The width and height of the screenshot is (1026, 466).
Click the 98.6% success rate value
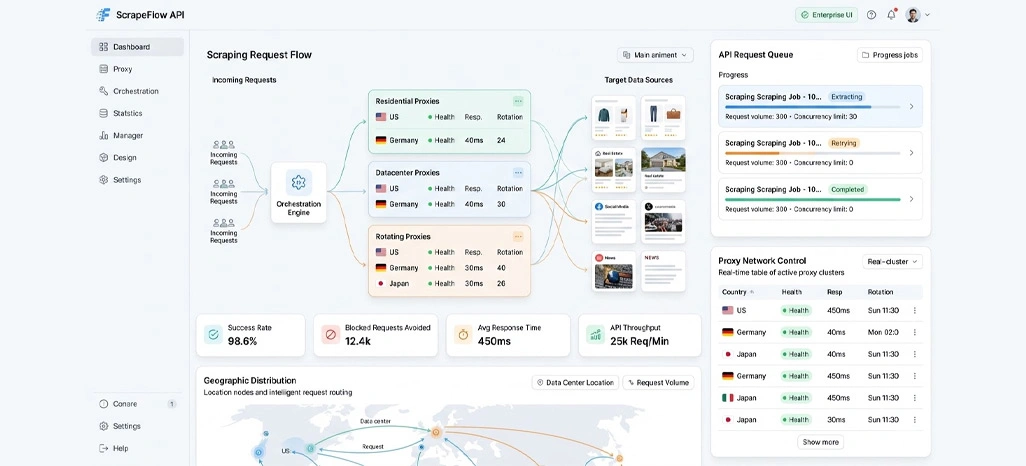click(x=242, y=341)
